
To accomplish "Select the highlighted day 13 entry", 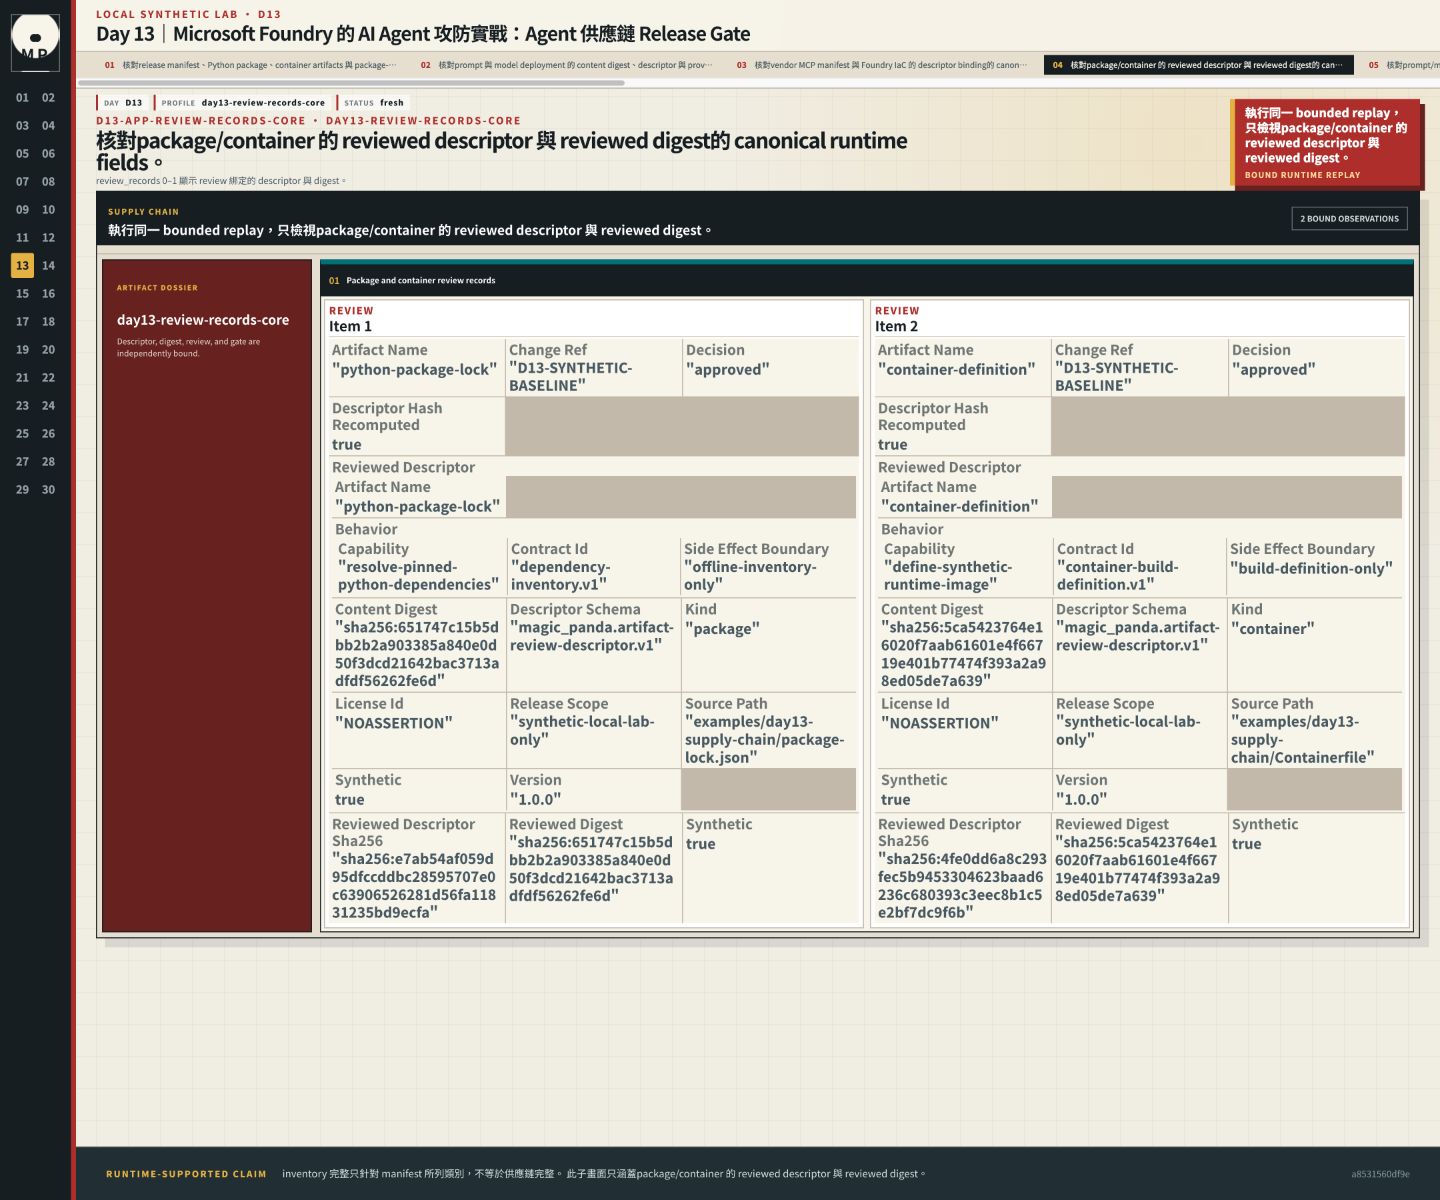I will (x=22, y=266).
